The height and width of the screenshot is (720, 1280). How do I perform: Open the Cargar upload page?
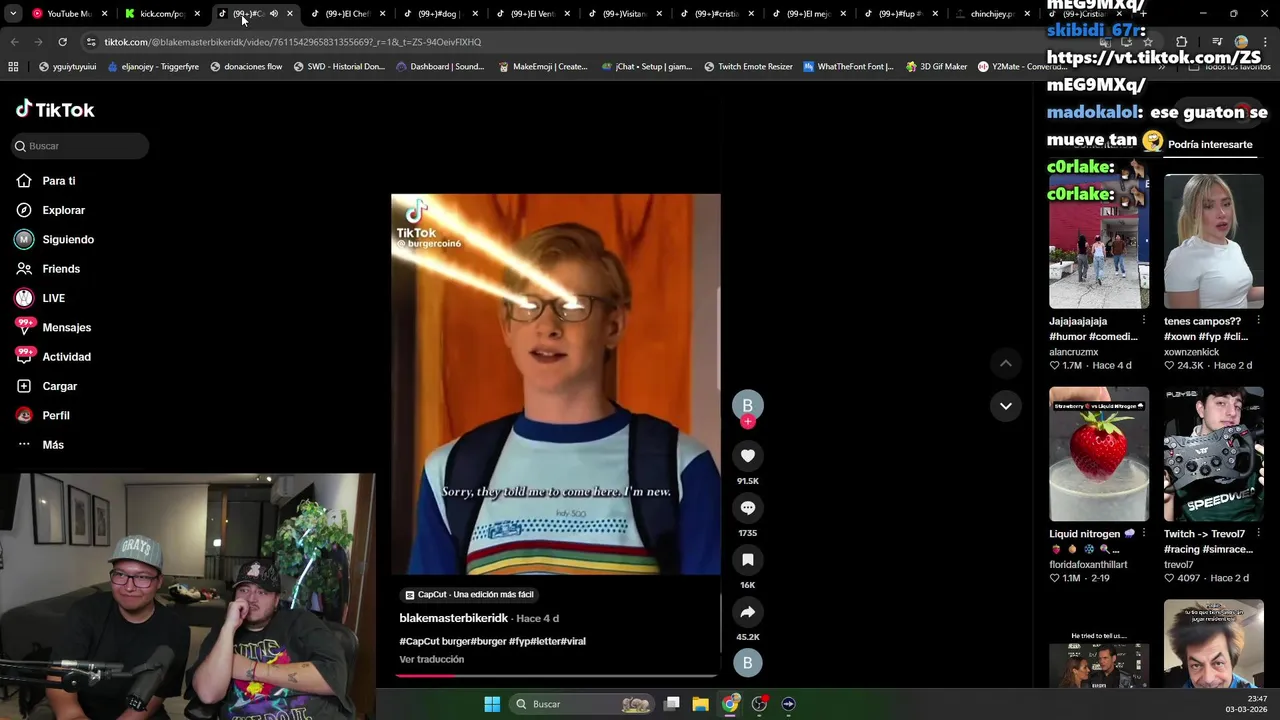(59, 386)
